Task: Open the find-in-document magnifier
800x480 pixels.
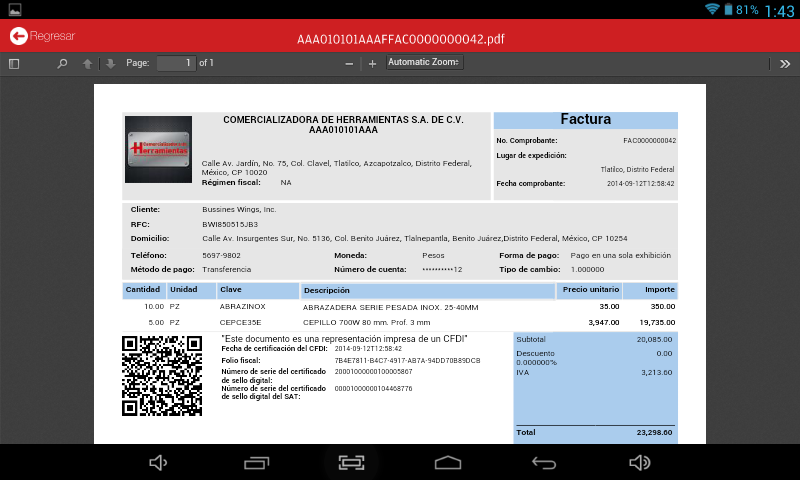Action: [62, 64]
